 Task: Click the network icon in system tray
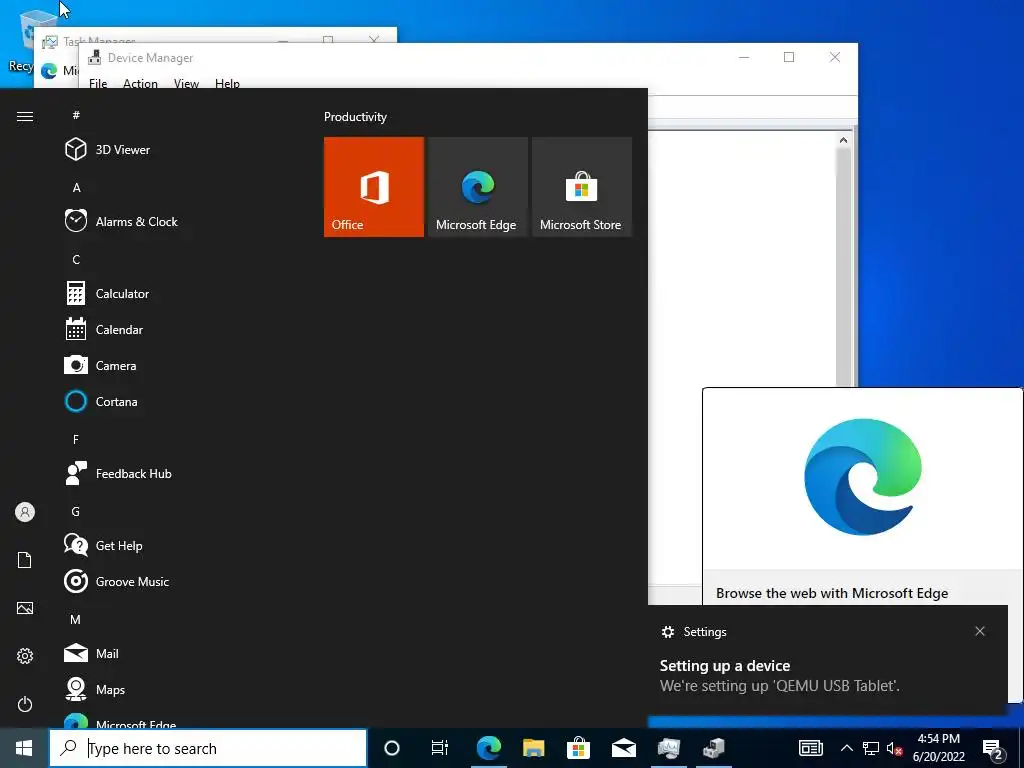coord(871,748)
